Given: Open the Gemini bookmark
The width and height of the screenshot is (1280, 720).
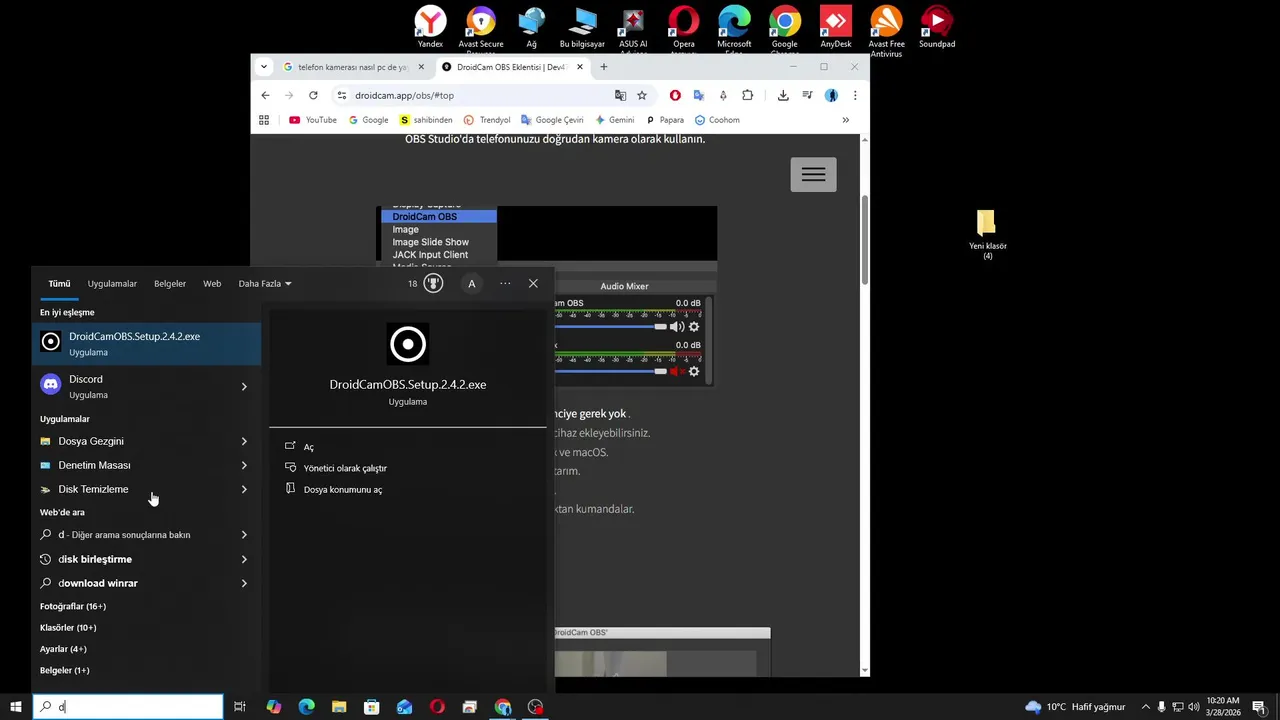Looking at the screenshot, I should pyautogui.click(x=614, y=120).
